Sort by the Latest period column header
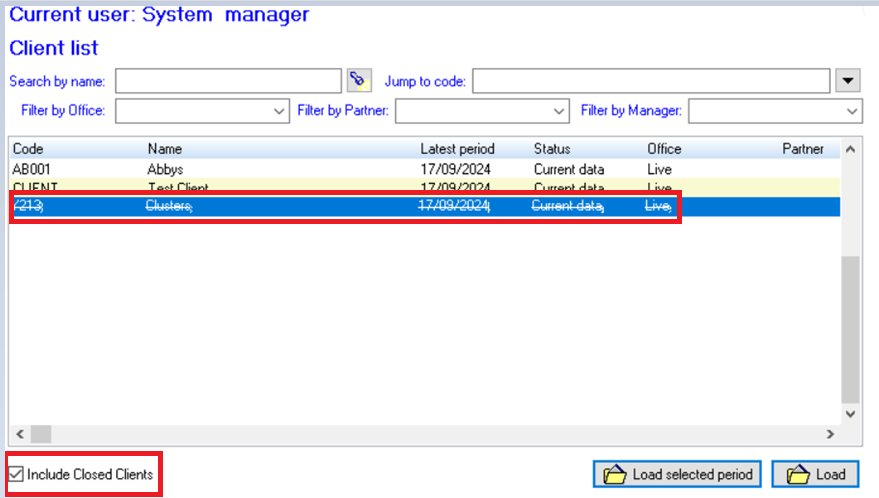Image resolution: width=879 pixels, height=498 pixels. tap(457, 149)
